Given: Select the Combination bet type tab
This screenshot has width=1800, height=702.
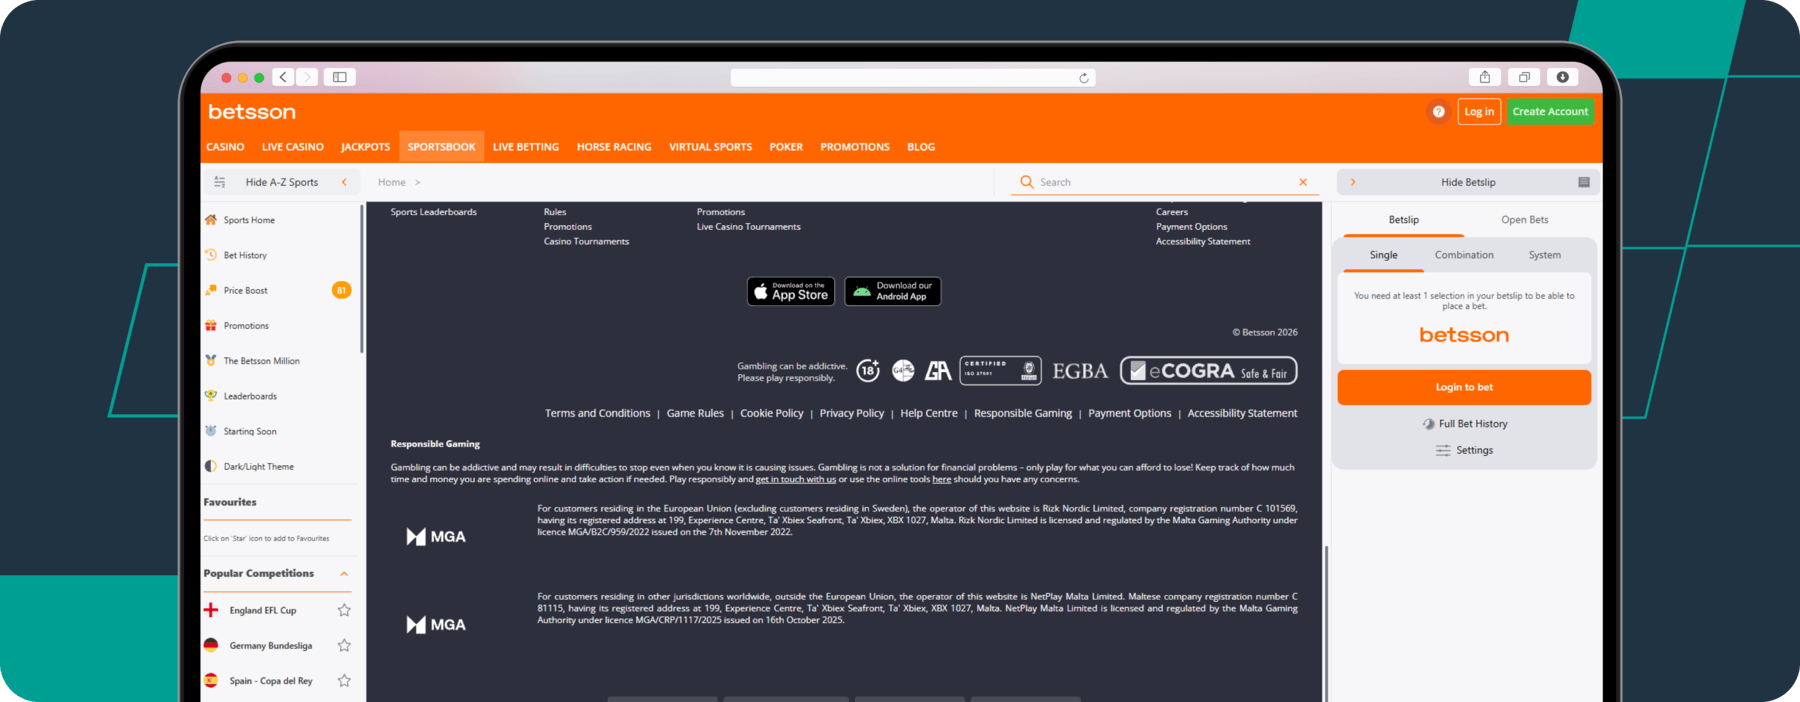Looking at the screenshot, I should [1464, 255].
